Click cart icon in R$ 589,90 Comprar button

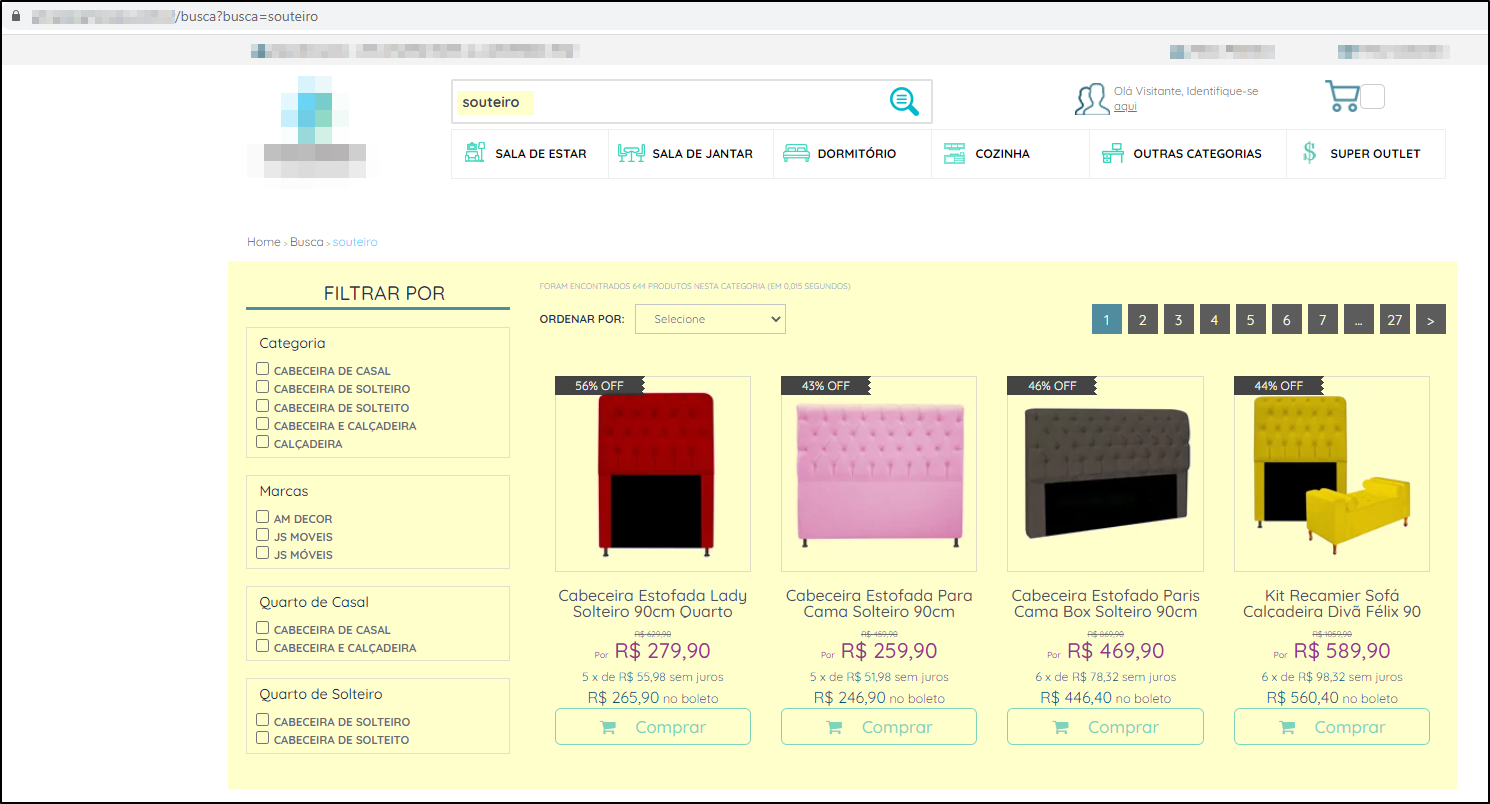click(x=1287, y=727)
